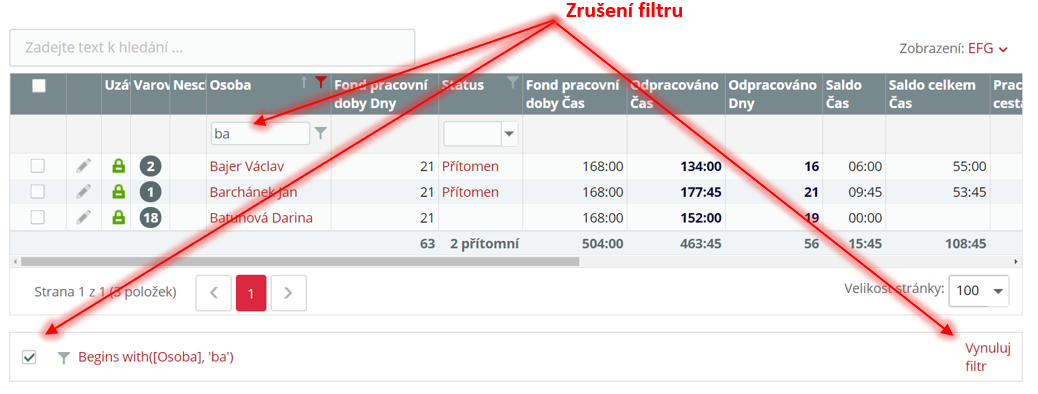Click the gray filter icon in Status header
The image size is (1038, 394).
(512, 83)
